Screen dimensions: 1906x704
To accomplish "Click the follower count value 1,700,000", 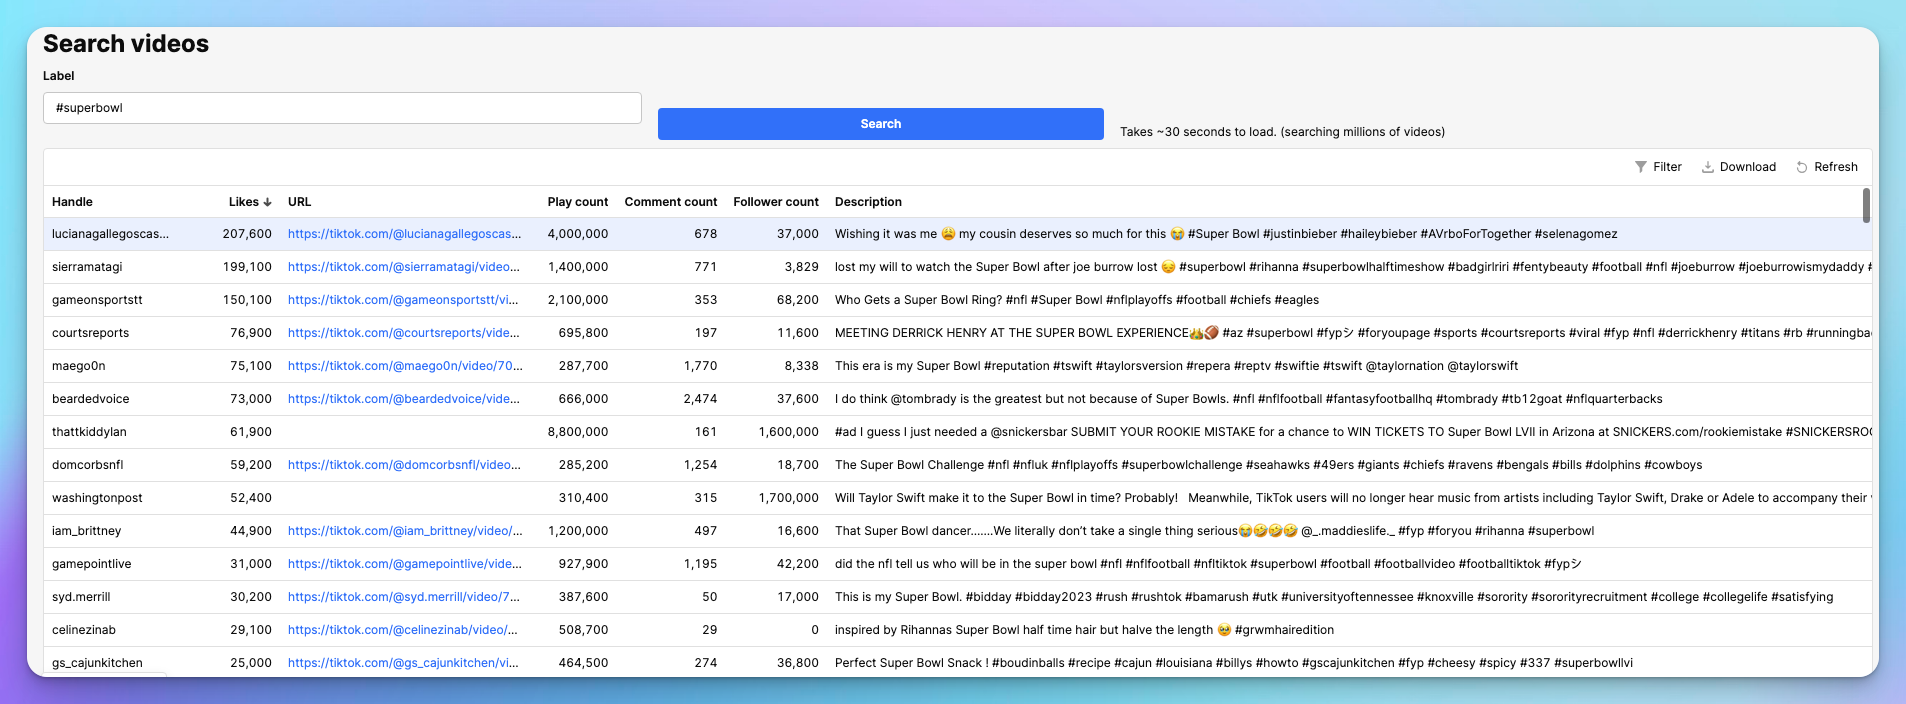I will click(x=788, y=498).
